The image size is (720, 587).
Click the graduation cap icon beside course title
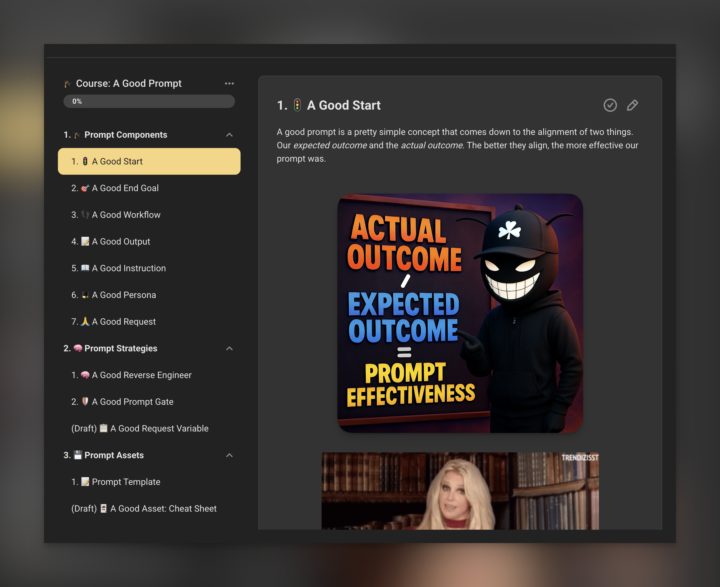pos(68,84)
